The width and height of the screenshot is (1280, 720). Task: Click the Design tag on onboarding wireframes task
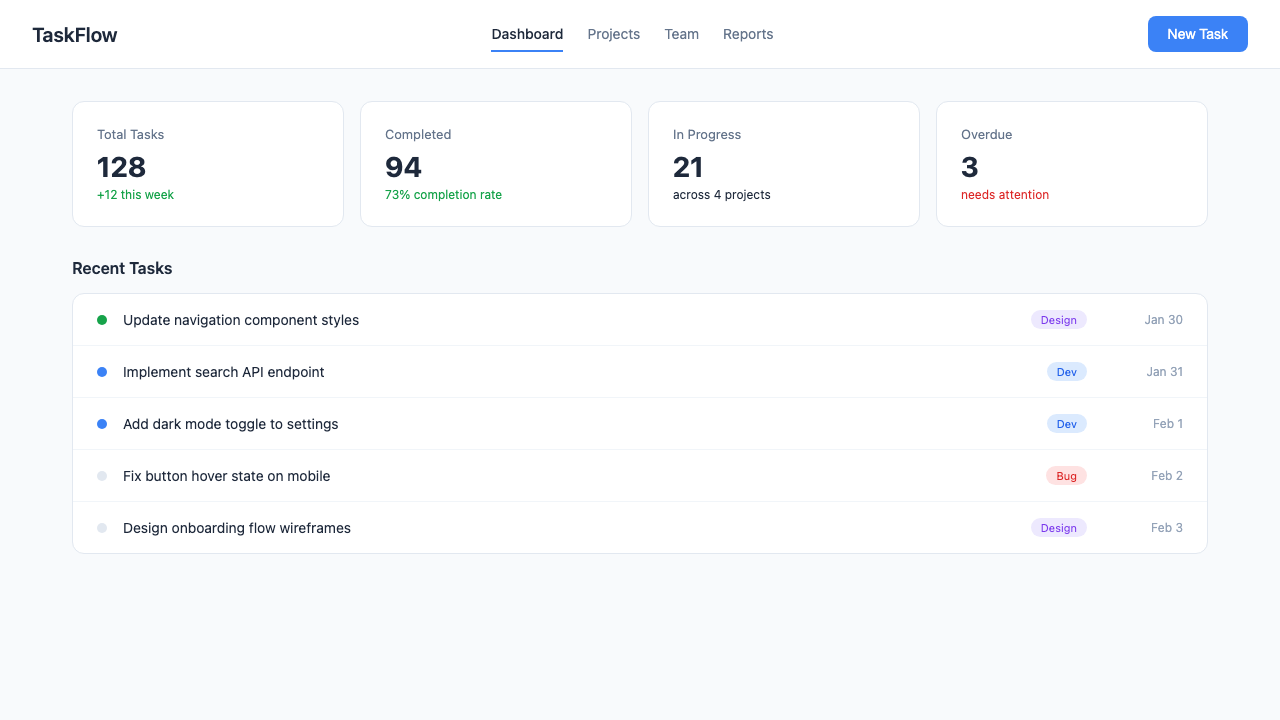tap(1059, 528)
